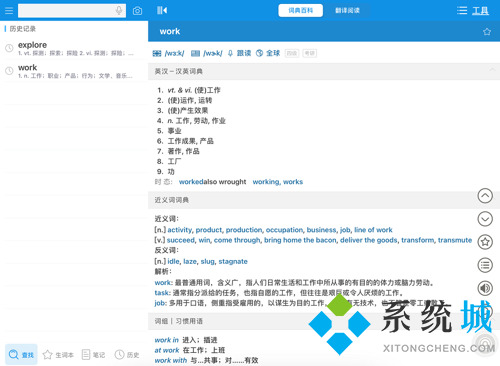Image resolution: width=500 pixels, height=366 pixels.
Task: Jump up with the floating up-arrow button
Action: [x=485, y=196]
